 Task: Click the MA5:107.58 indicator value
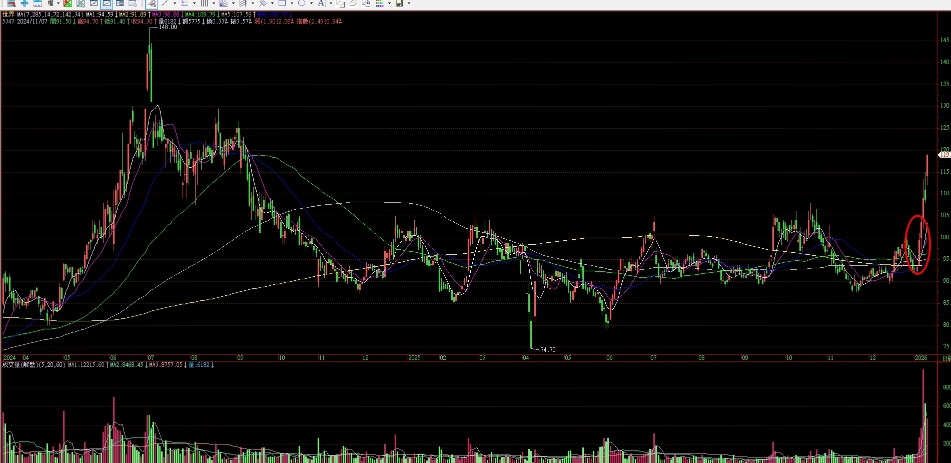pos(237,15)
